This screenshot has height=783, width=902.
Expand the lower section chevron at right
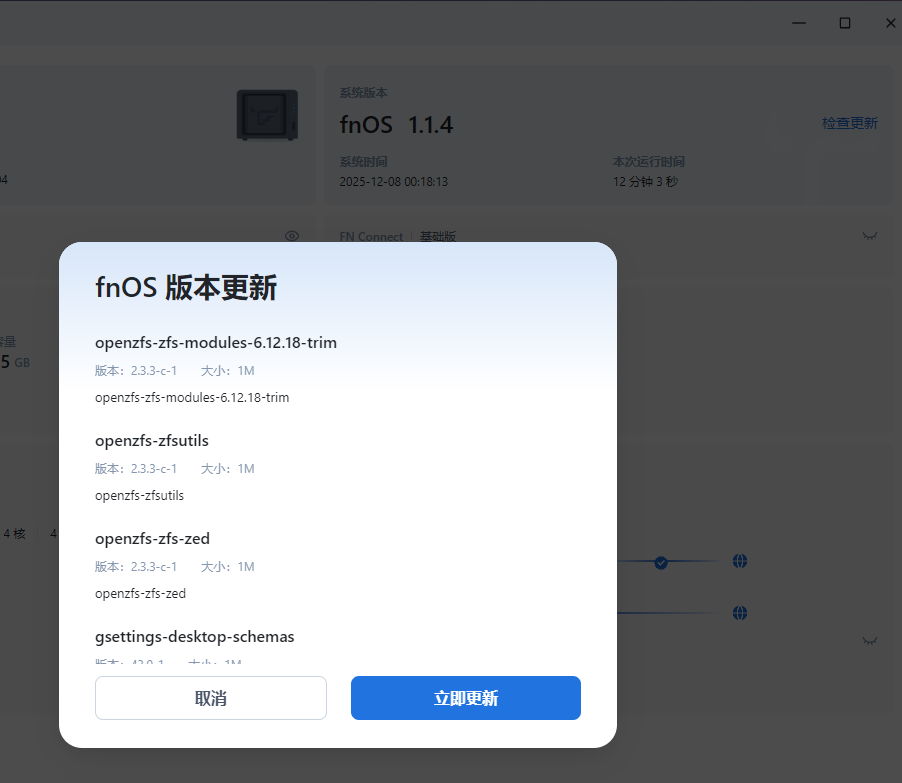pyautogui.click(x=870, y=640)
